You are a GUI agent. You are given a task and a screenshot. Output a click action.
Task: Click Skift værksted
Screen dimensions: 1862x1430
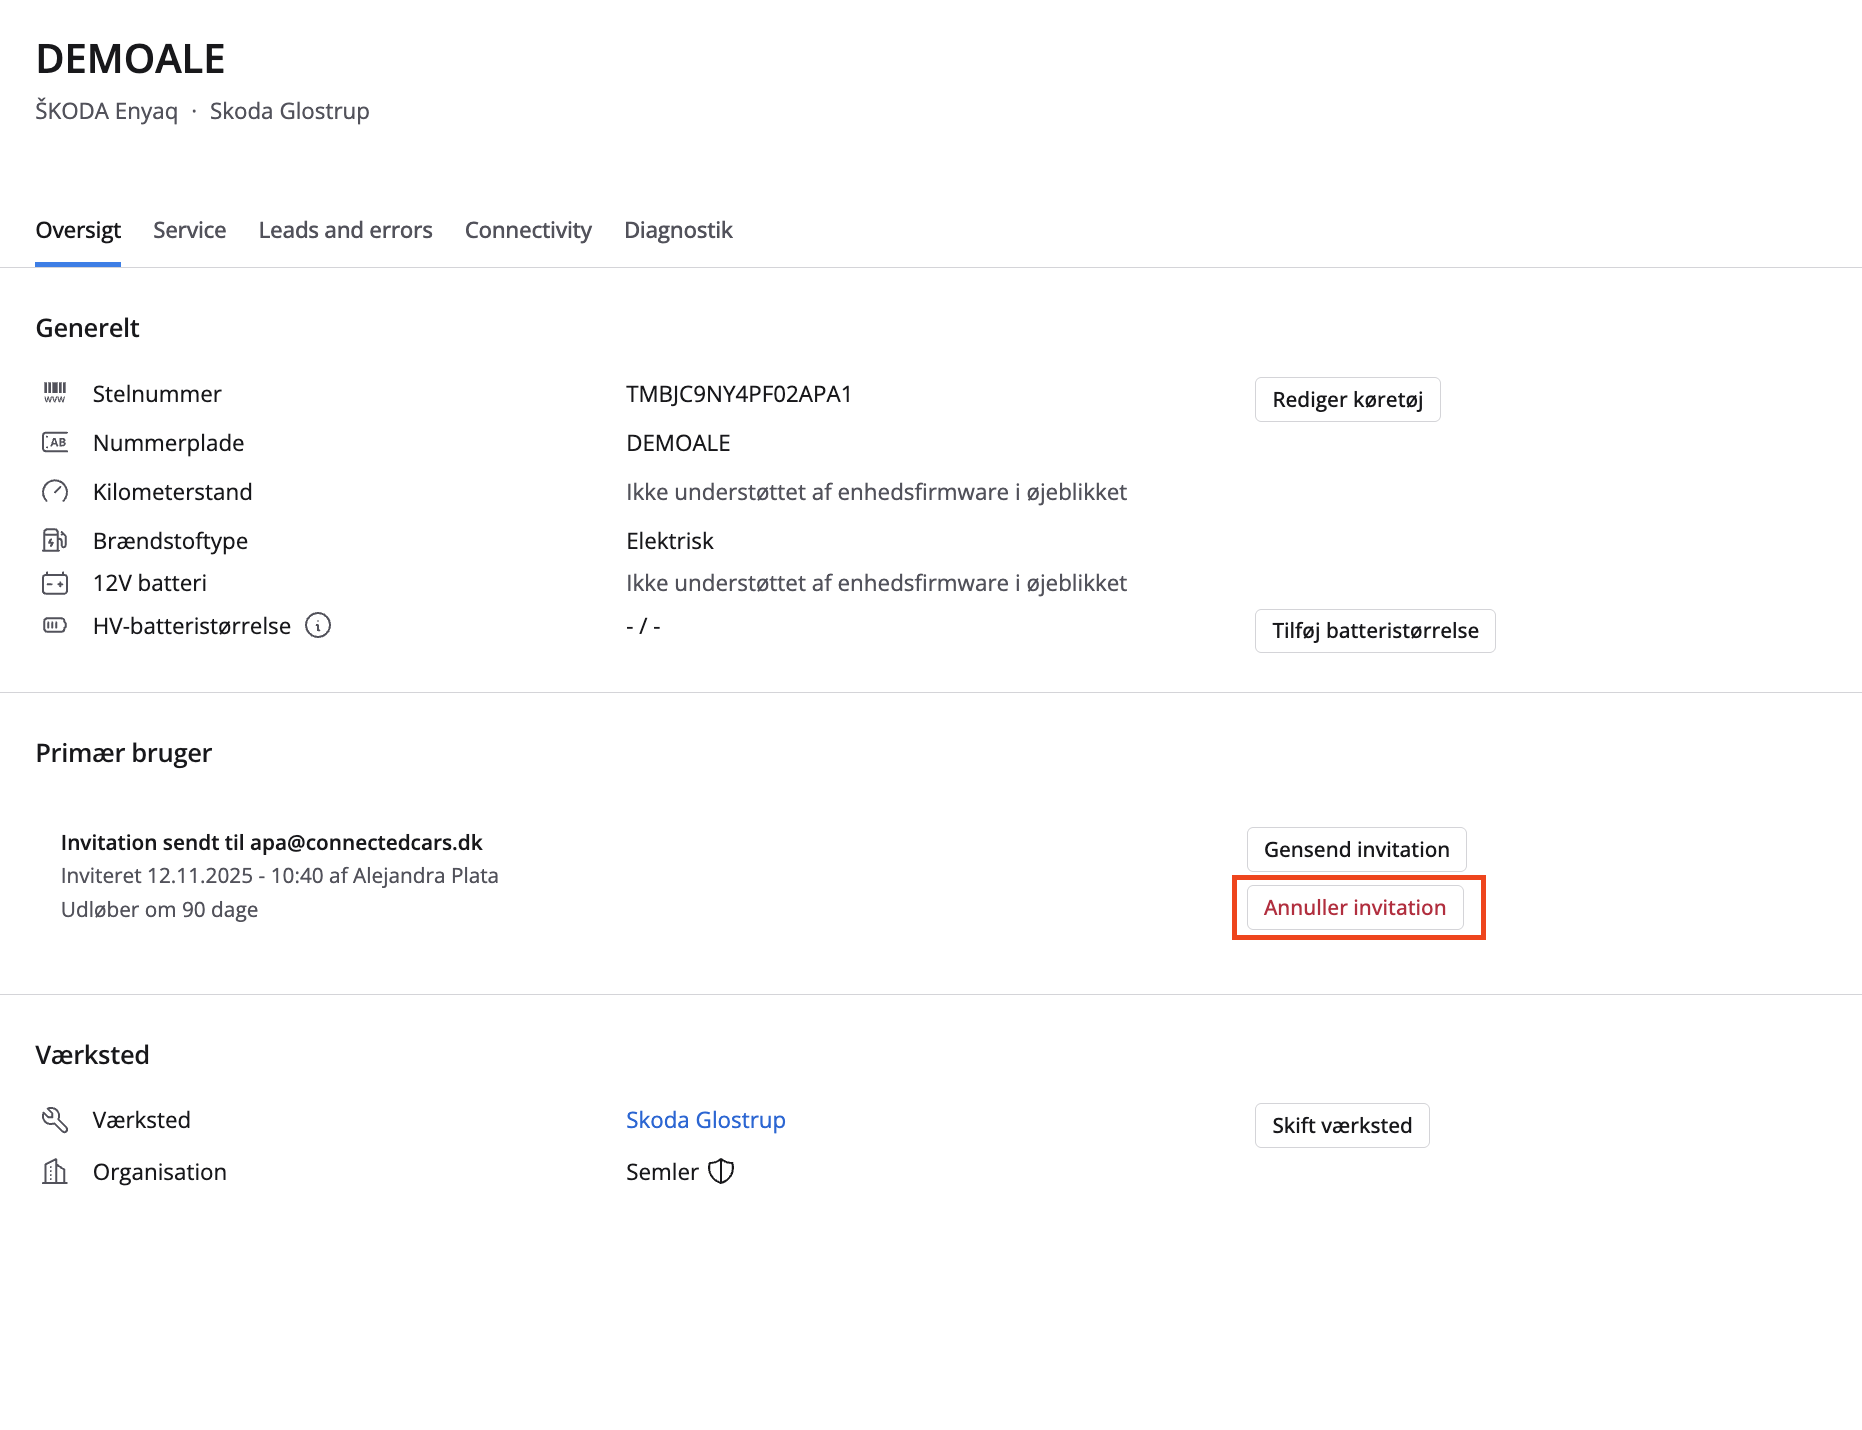1342,1125
